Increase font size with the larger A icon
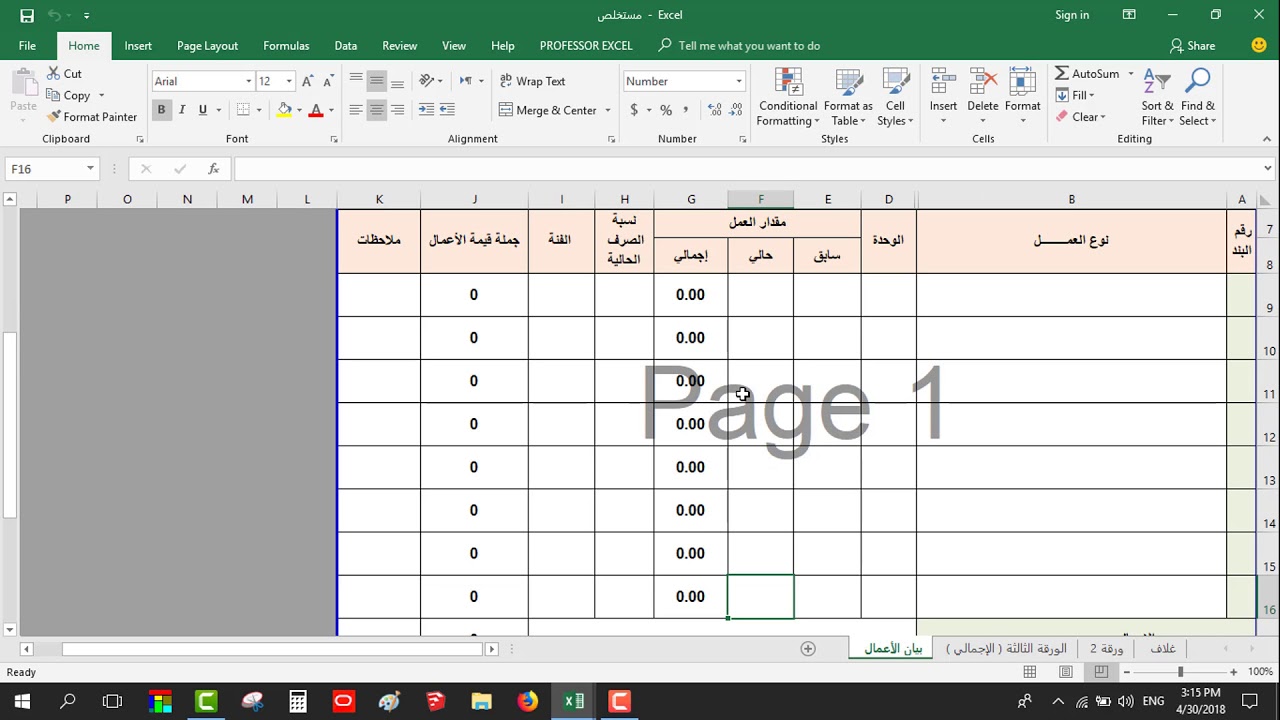 [308, 81]
